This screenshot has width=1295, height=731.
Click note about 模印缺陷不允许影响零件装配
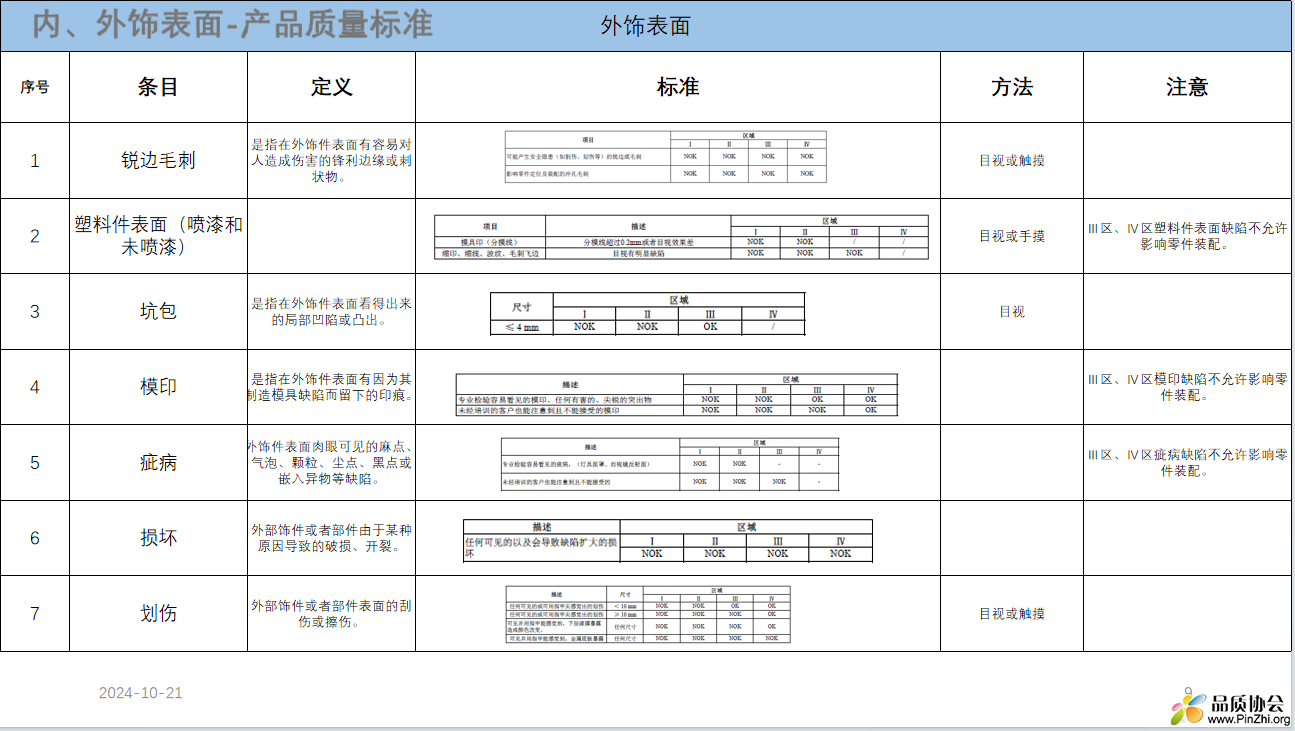[1187, 387]
